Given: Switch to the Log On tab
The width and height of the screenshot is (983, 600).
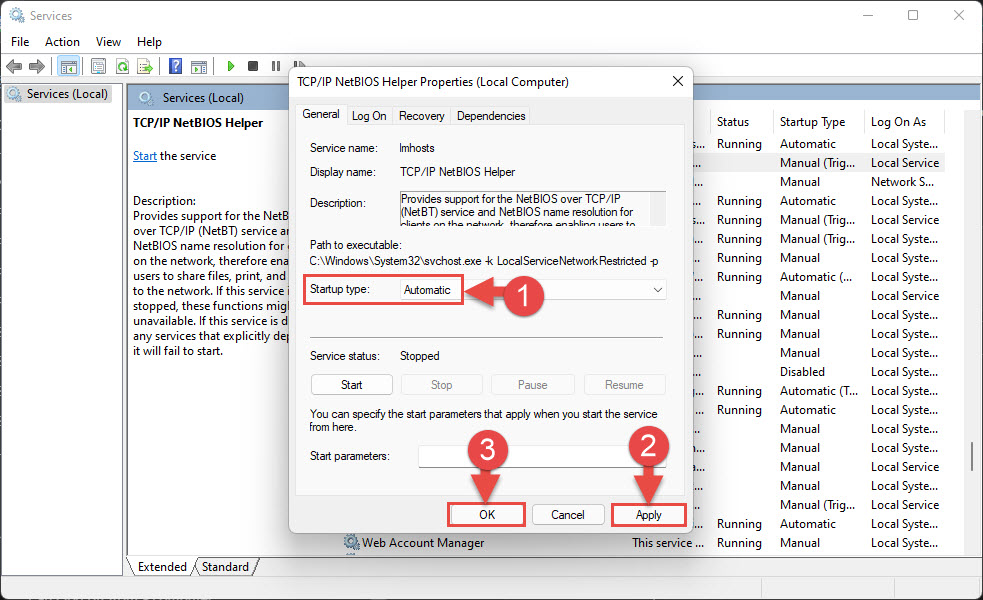Looking at the screenshot, I should tap(369, 116).
